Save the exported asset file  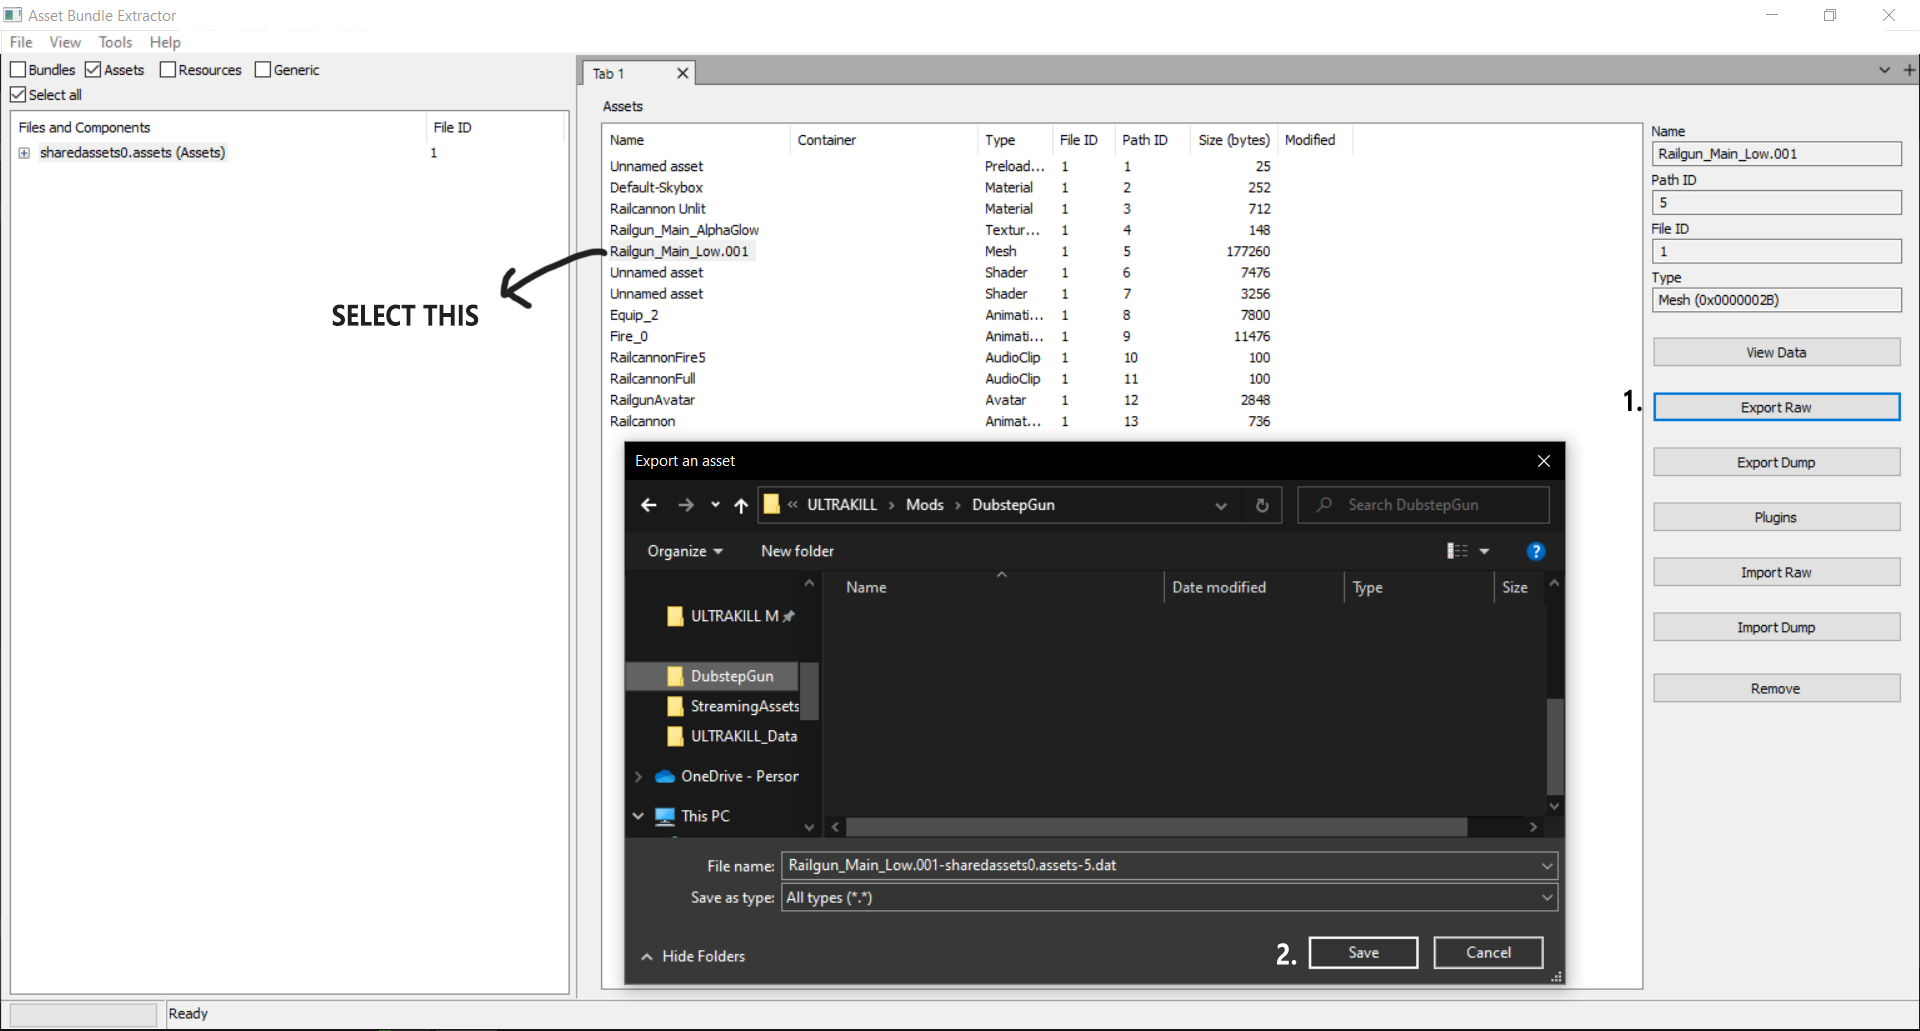(1363, 952)
